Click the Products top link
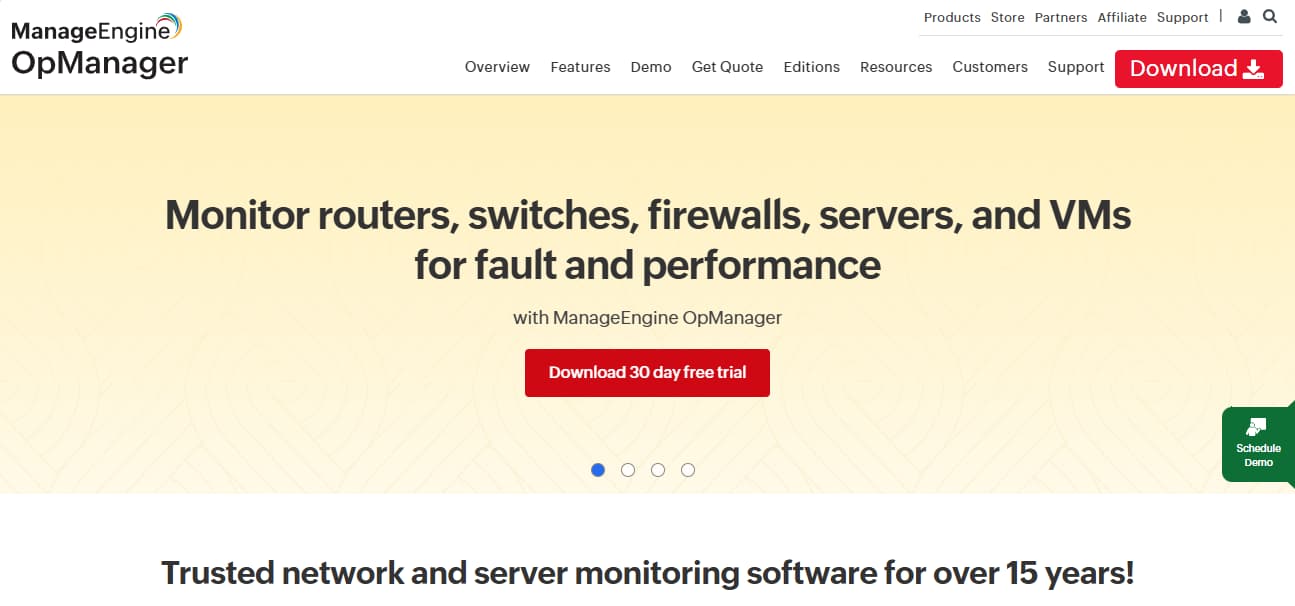Screen dimensions: 1295x606 952,17
